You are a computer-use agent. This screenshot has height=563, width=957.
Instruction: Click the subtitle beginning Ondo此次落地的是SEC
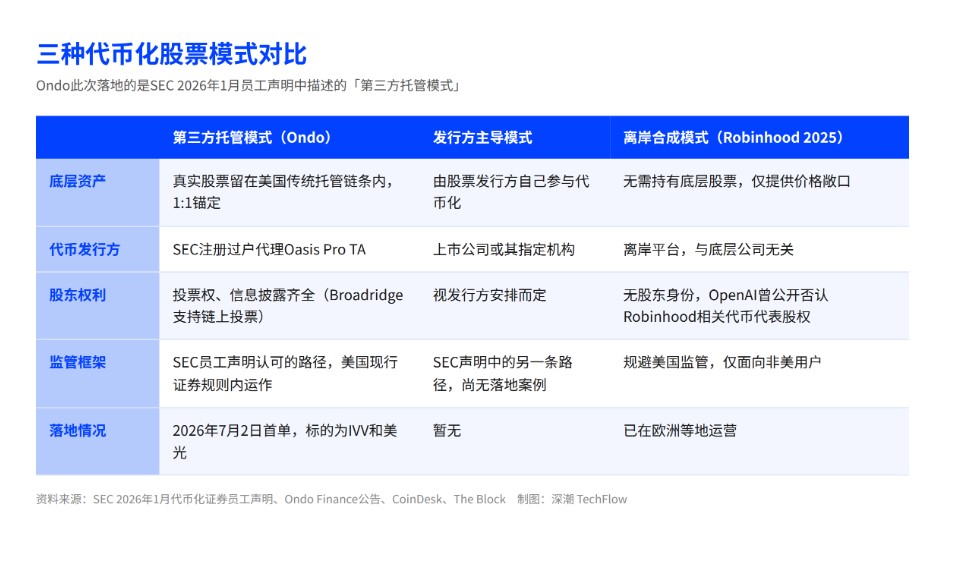248,85
